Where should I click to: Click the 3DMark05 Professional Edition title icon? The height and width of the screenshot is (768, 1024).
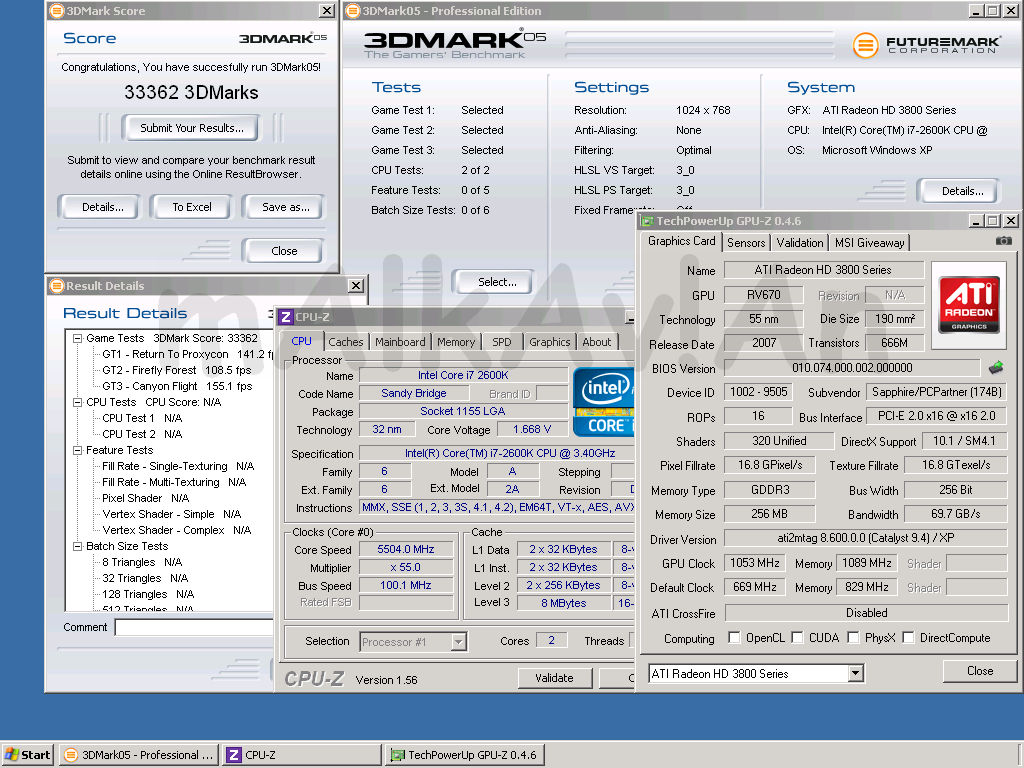353,11
